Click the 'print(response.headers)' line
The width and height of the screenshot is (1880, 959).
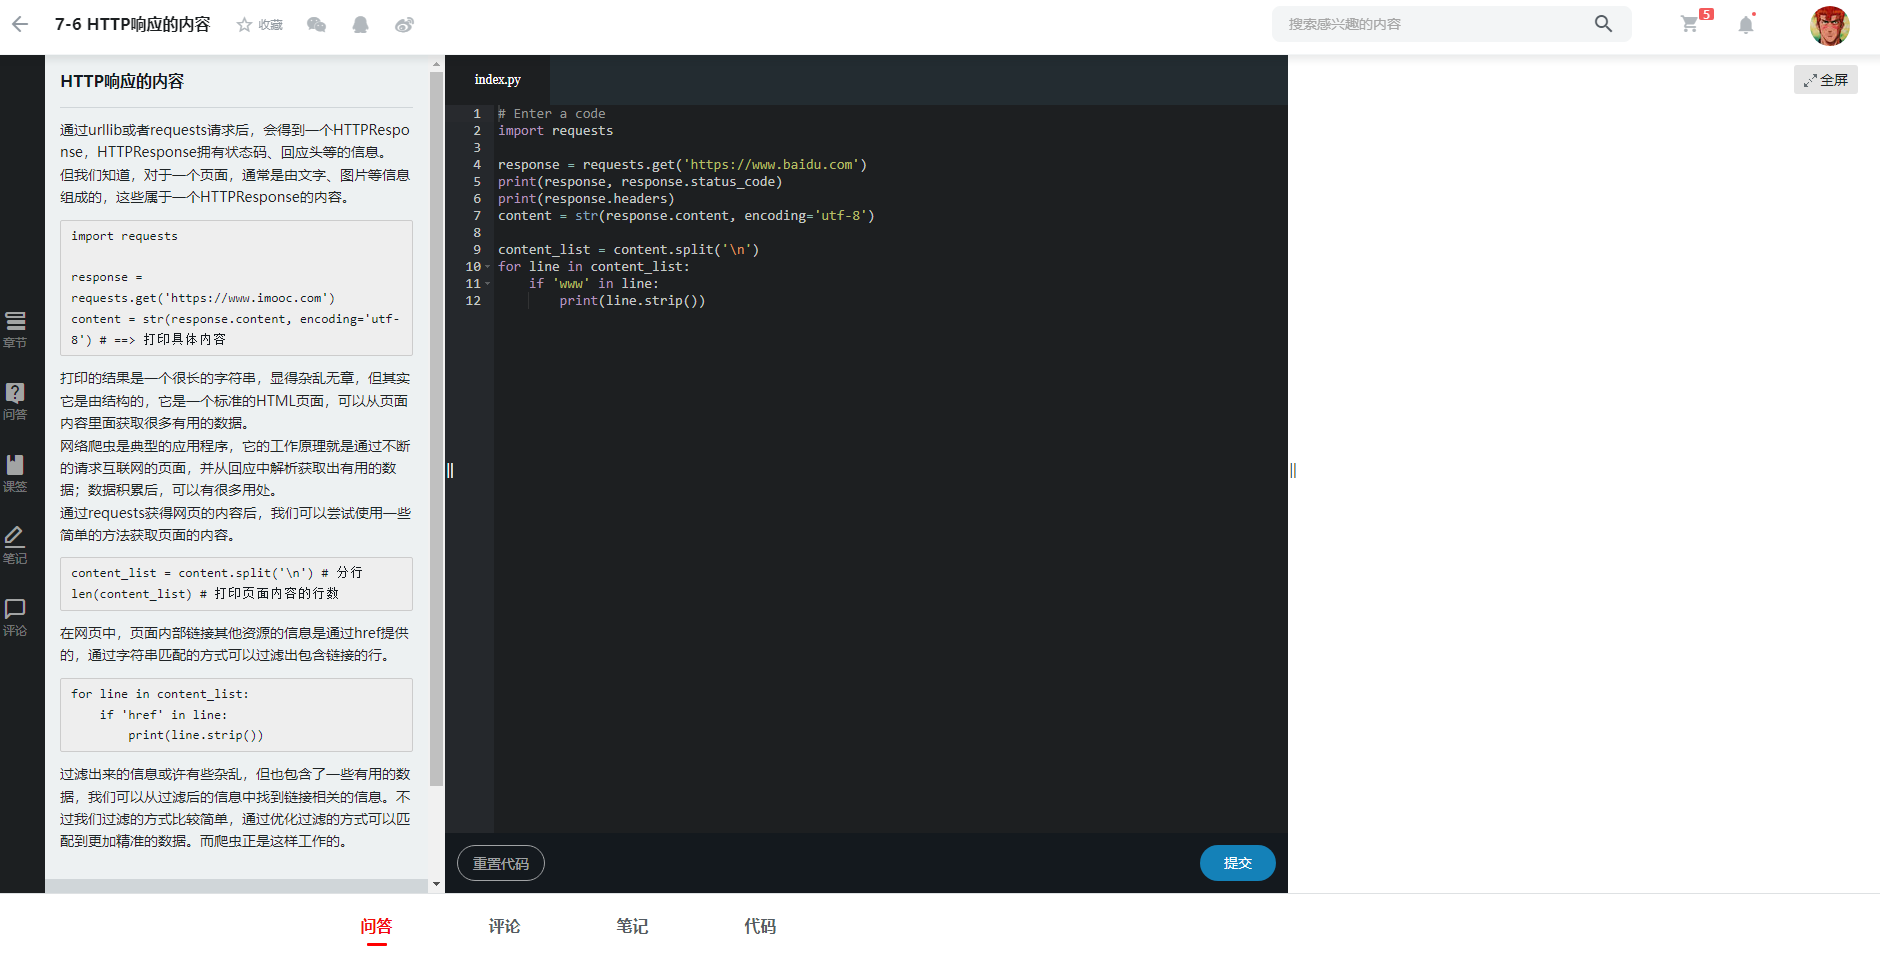[x=586, y=199]
